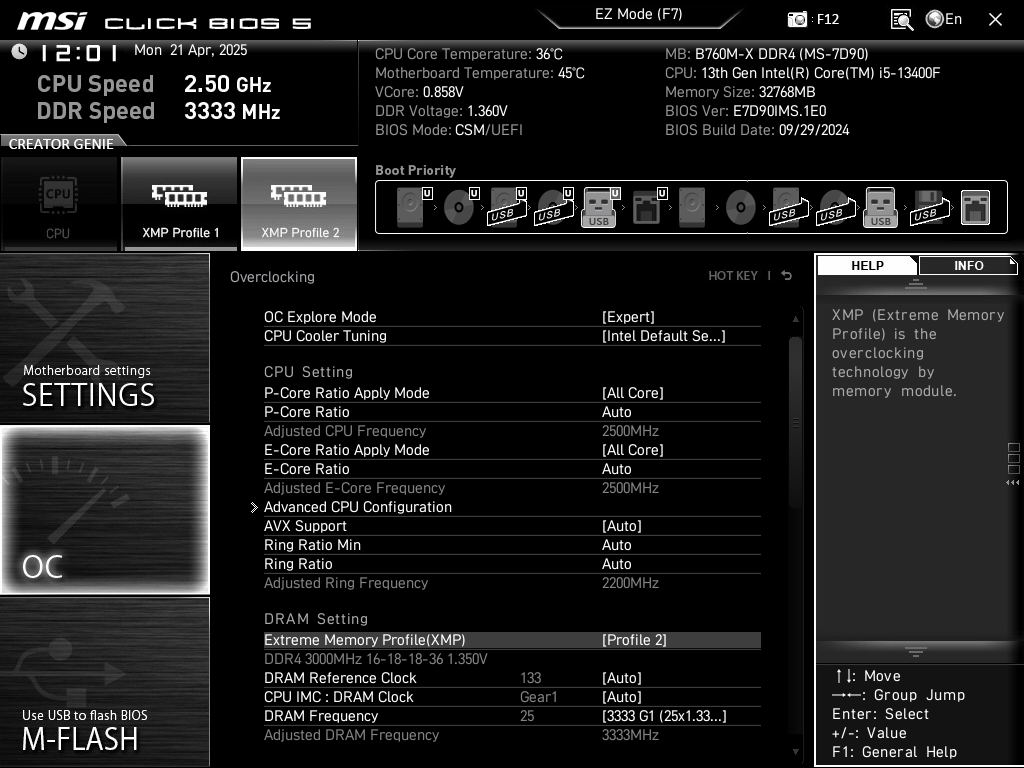Open the CPU Cooler Tuning option
This screenshot has width=1024, height=768.
512,336
